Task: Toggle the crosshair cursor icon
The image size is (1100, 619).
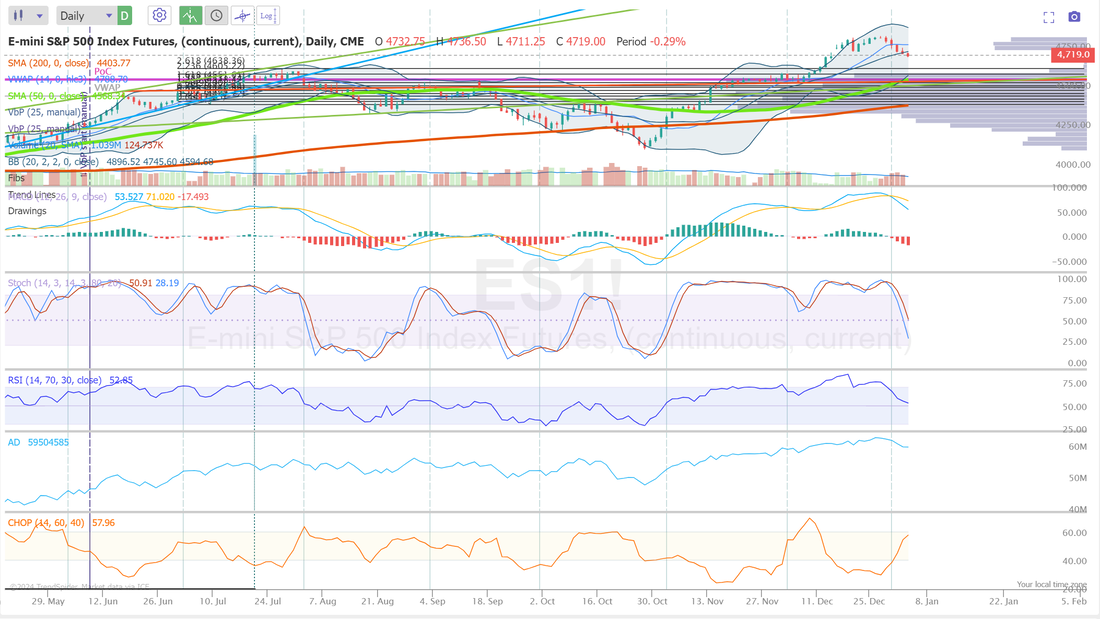Action: coord(242,15)
